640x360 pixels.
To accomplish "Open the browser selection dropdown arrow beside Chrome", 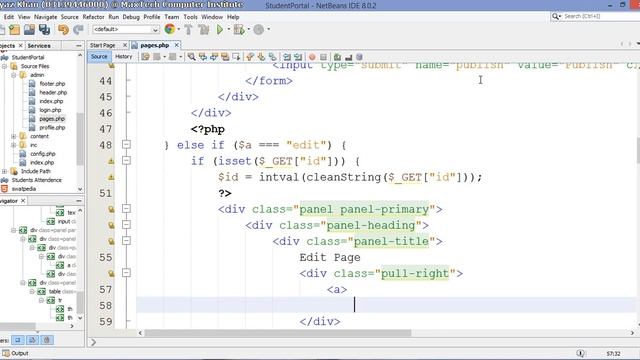I will tap(179, 29).
